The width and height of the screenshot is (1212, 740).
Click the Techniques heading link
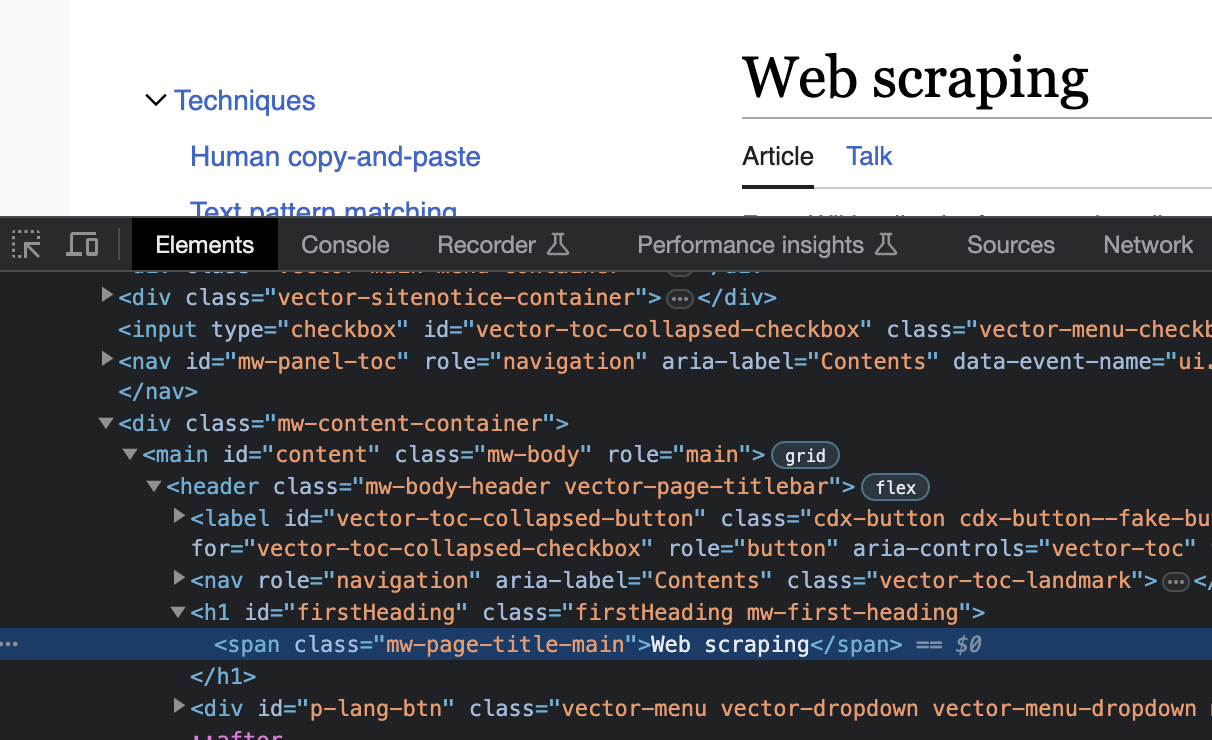pos(244,100)
